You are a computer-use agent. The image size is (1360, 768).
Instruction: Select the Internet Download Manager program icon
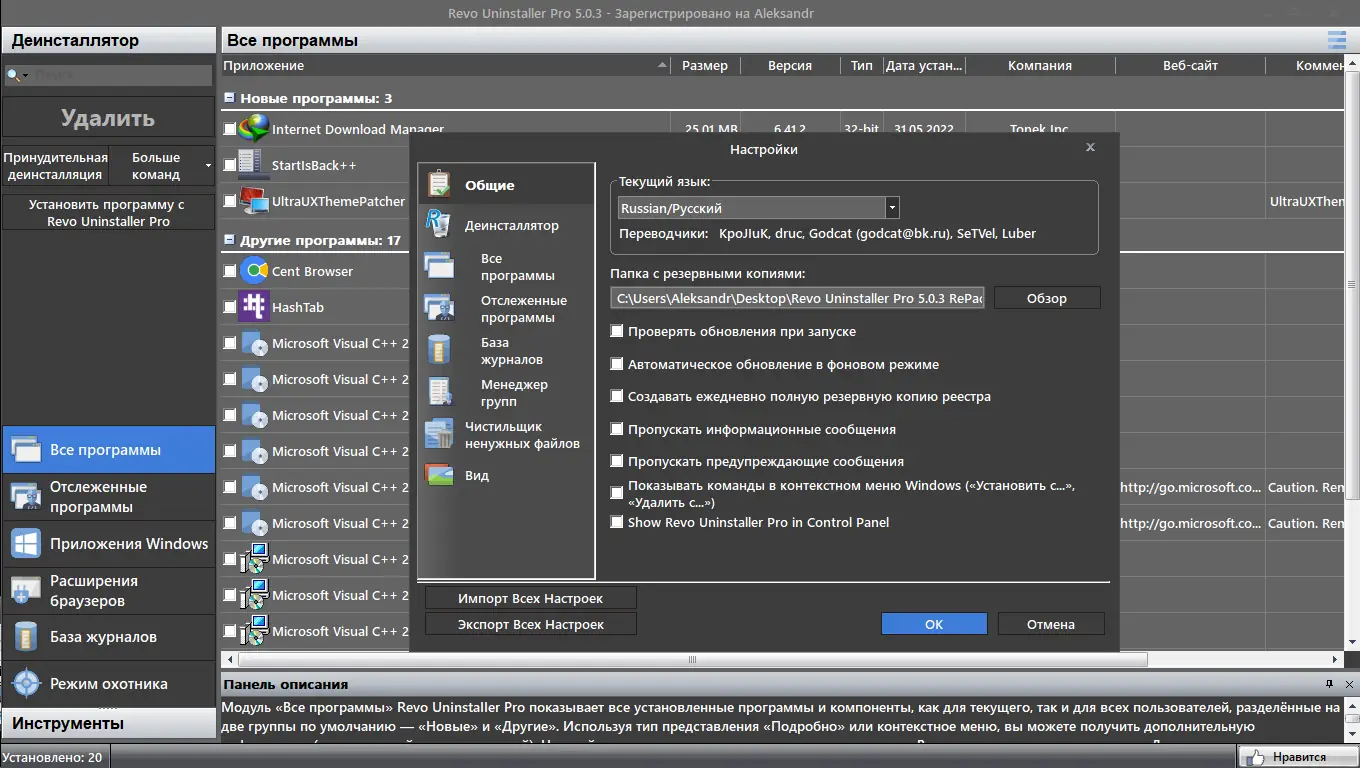tap(254, 129)
